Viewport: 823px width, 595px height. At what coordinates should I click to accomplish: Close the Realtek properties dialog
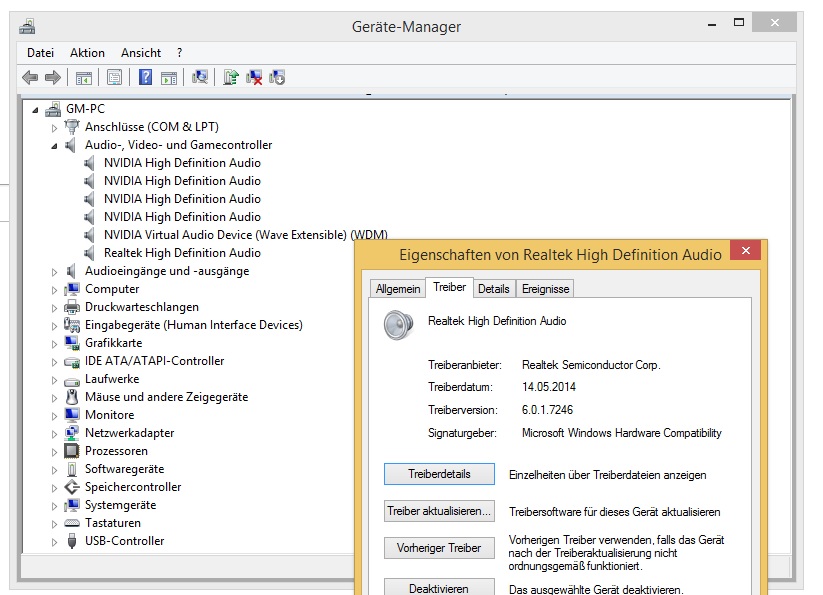tap(746, 250)
